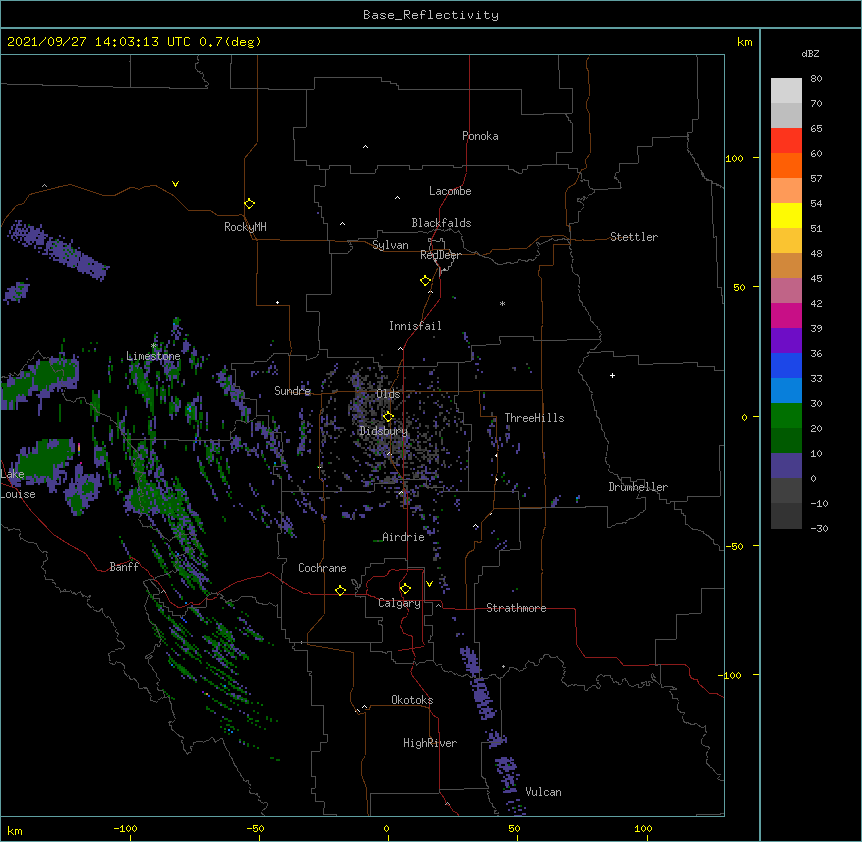Click the Blackfalds town label
The width and height of the screenshot is (862, 842).
441,223
